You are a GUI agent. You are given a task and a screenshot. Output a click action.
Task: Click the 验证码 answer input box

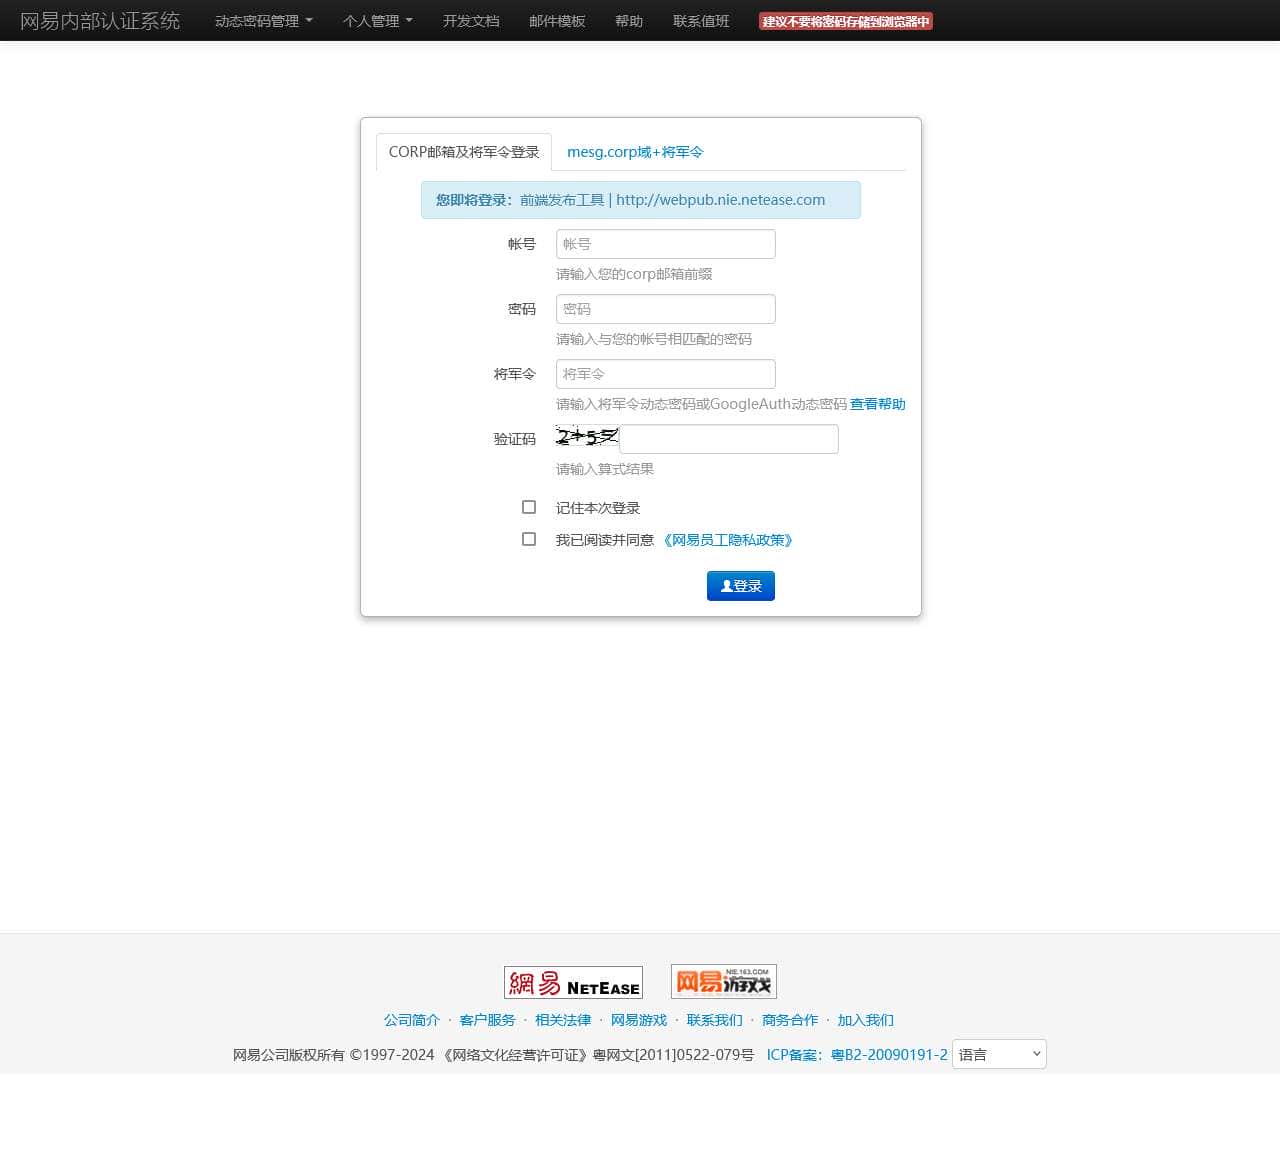(729, 439)
